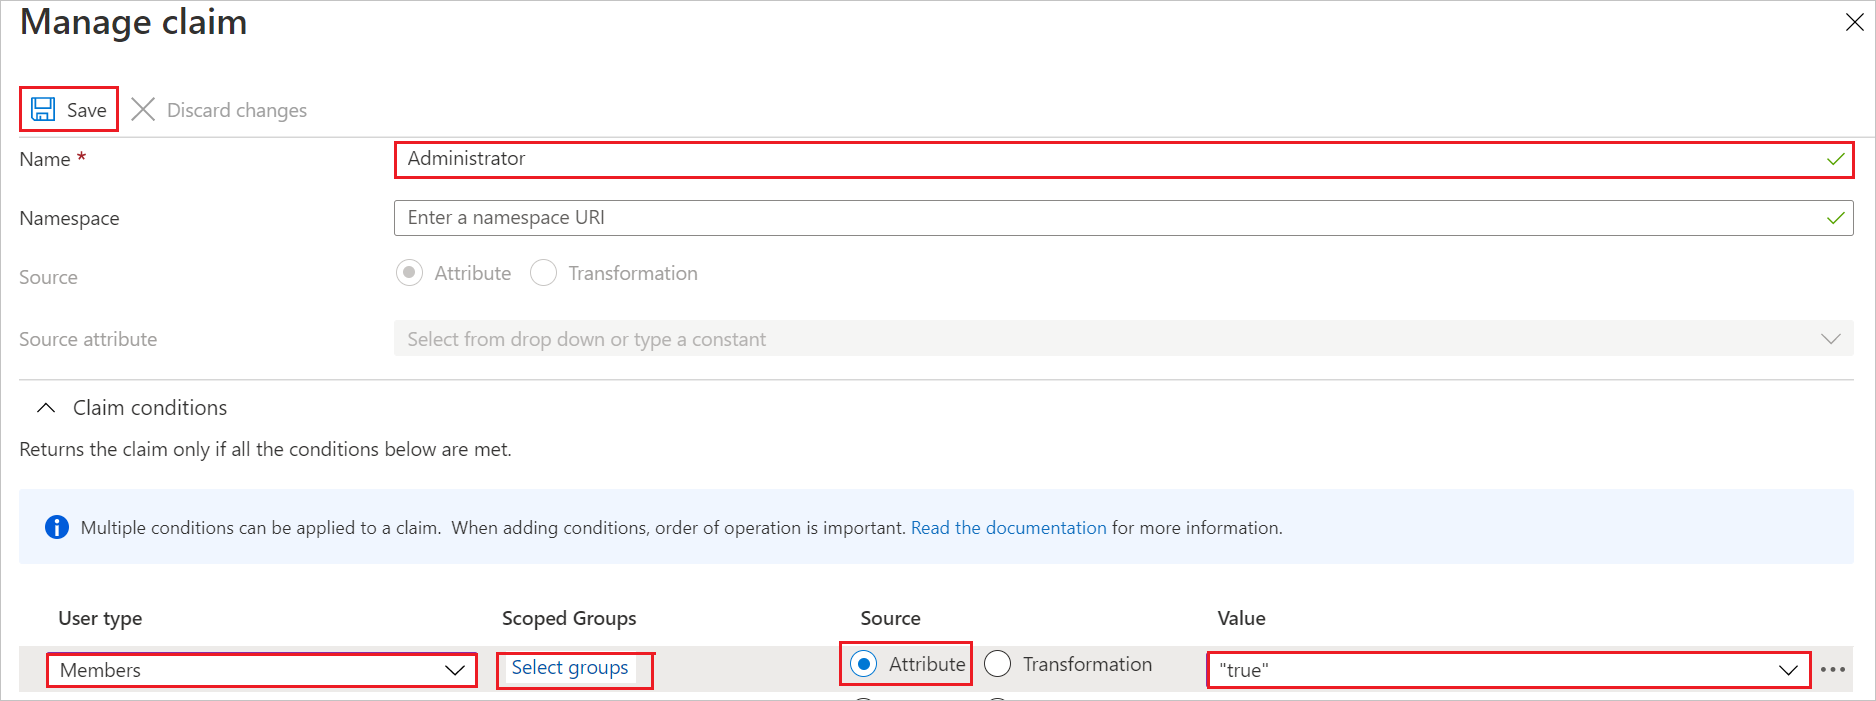Click the Source attribute label
This screenshot has height=701, width=1876.
88,339
